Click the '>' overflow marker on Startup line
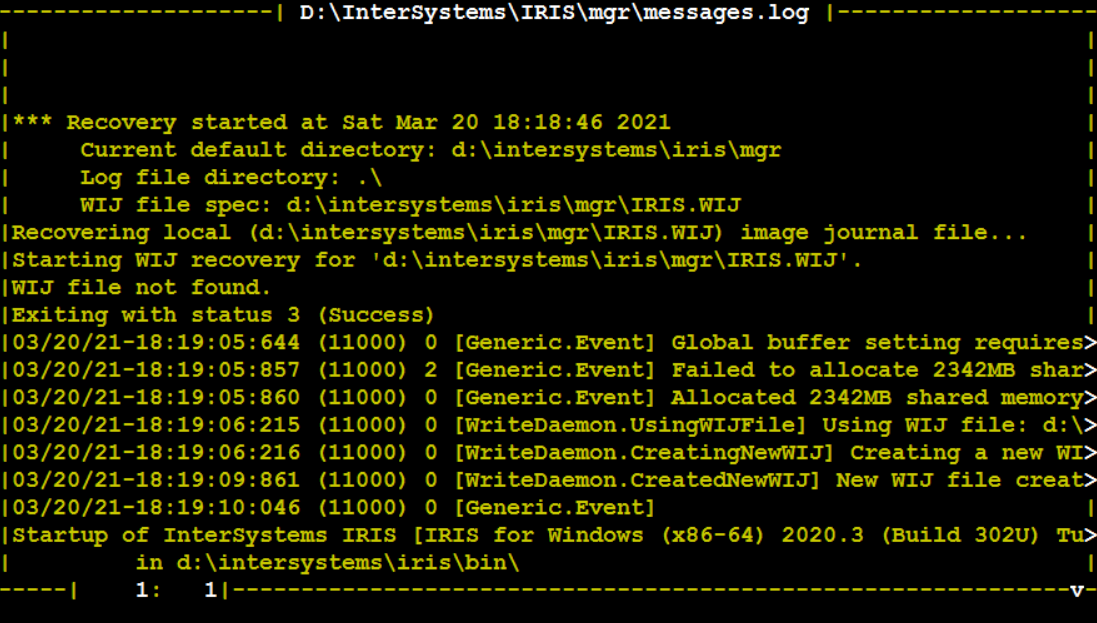1097x623 pixels. coord(1090,535)
